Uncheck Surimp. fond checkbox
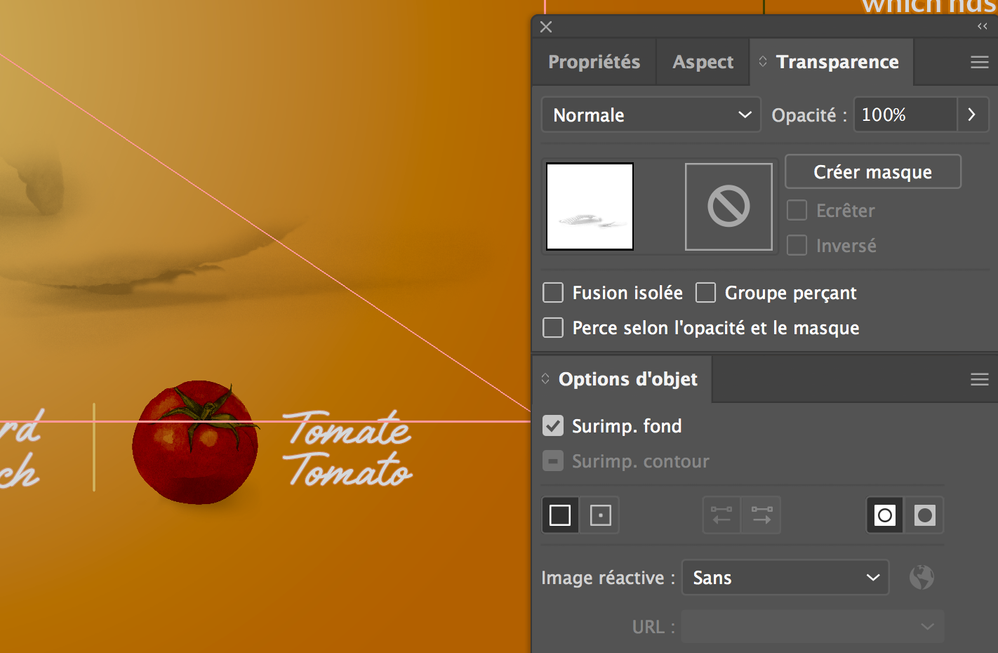998x653 pixels. 553,426
